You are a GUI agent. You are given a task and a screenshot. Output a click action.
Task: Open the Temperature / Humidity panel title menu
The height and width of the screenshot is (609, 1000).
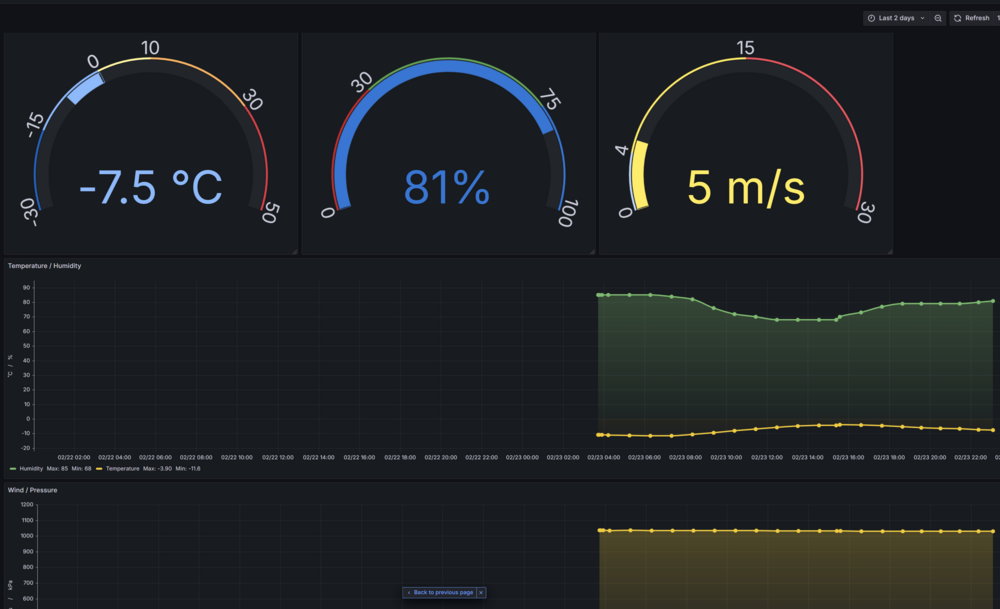[x=45, y=266]
